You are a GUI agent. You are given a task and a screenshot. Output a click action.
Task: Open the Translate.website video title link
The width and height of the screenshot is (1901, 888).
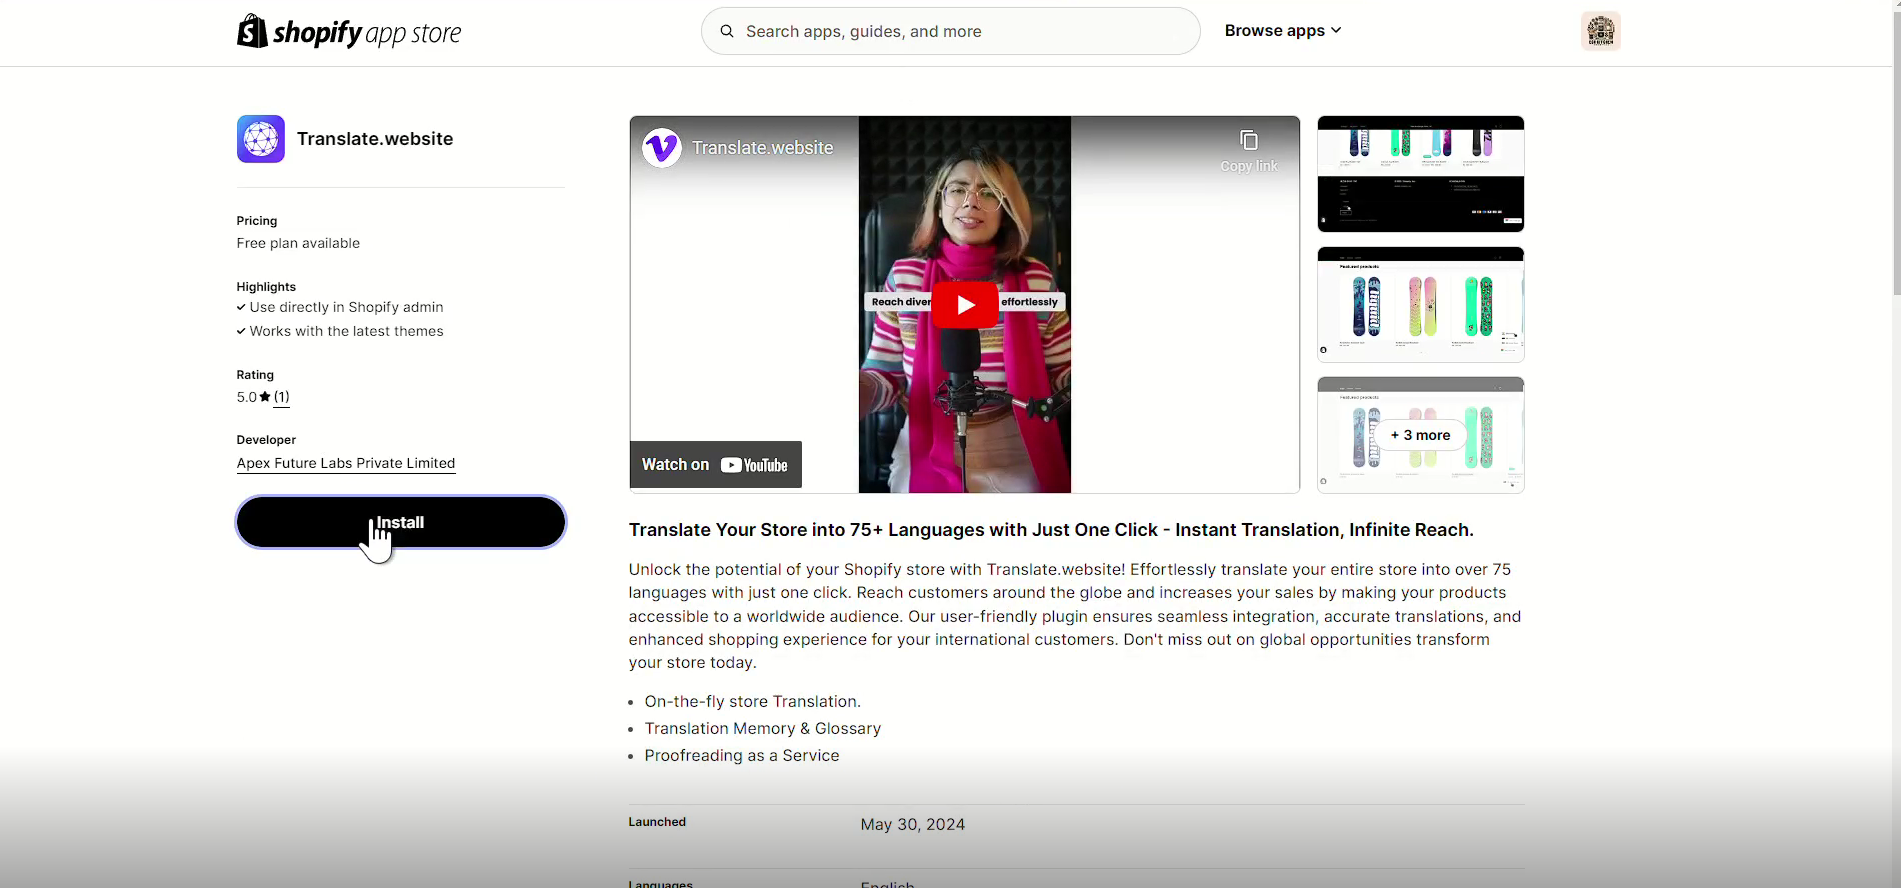pos(763,148)
